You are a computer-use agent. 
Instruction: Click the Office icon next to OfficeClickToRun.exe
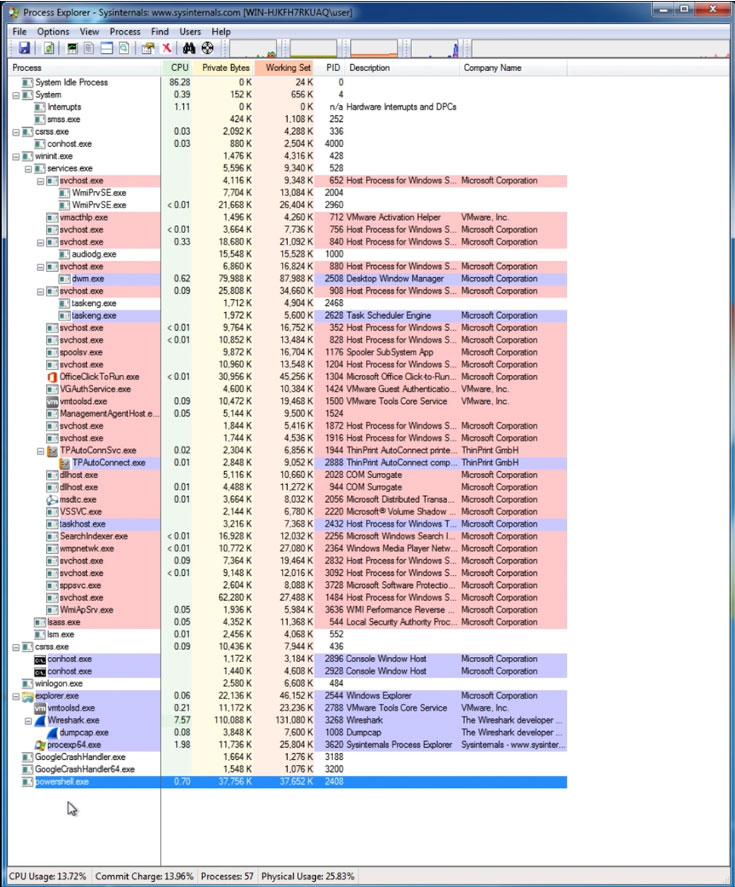[x=52, y=377]
